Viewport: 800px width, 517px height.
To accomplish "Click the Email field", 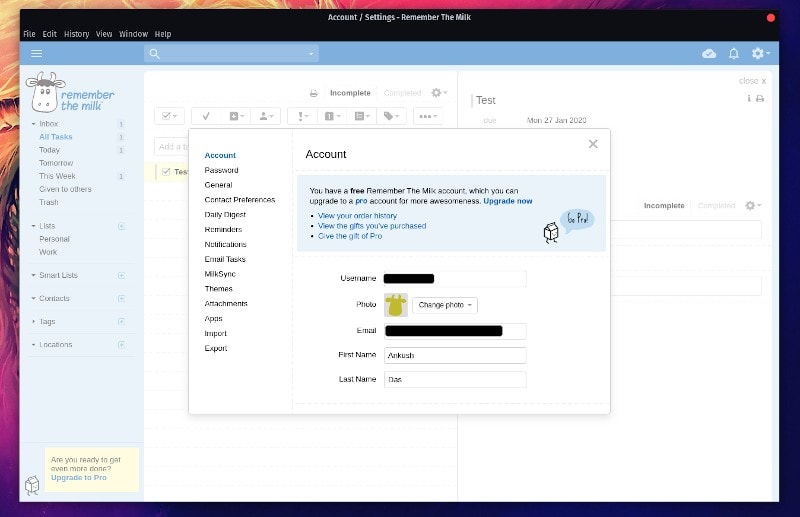I will [x=455, y=331].
